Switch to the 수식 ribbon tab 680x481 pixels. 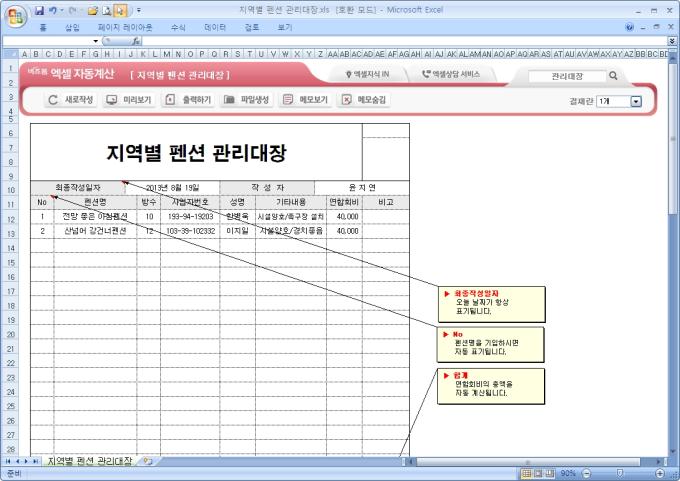pos(178,27)
